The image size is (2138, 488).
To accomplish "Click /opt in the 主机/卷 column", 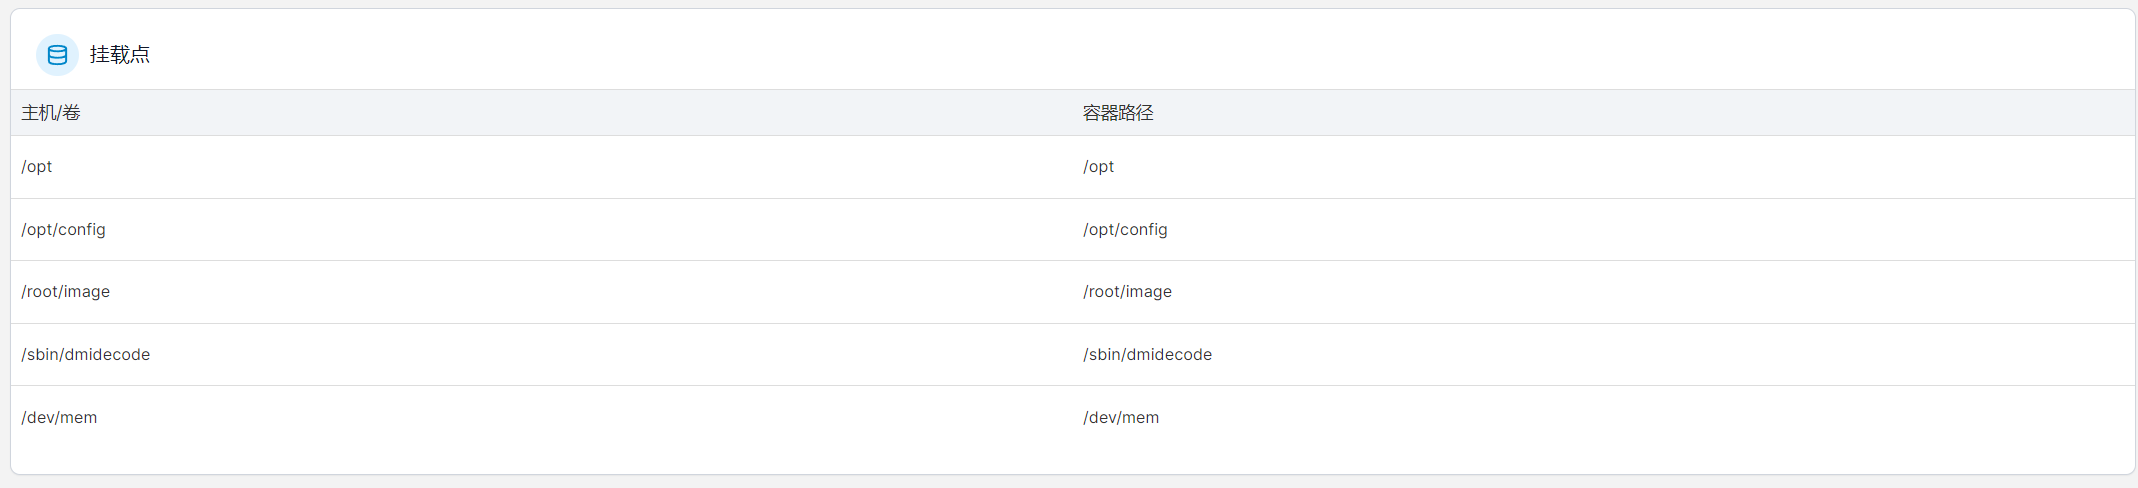I will (x=37, y=167).
